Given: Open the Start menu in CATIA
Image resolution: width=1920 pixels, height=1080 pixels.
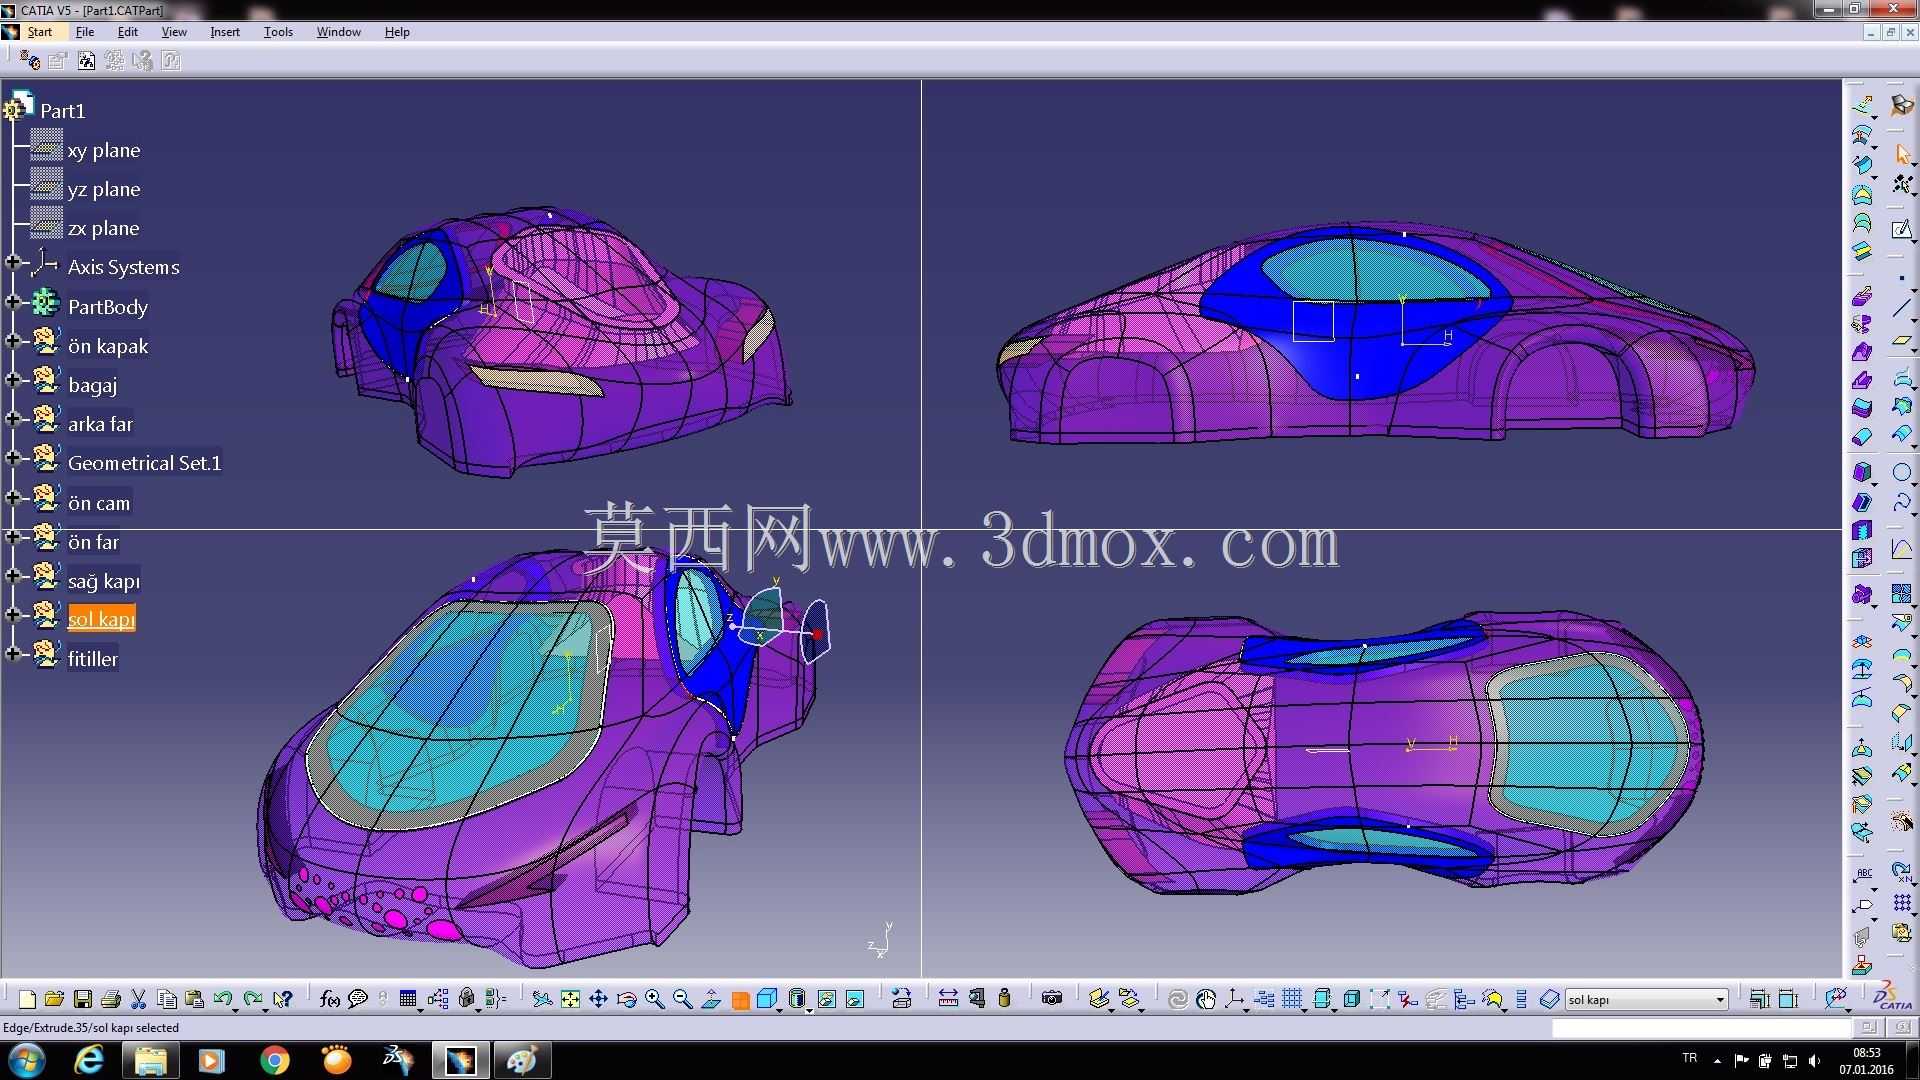Looking at the screenshot, I should point(39,32).
